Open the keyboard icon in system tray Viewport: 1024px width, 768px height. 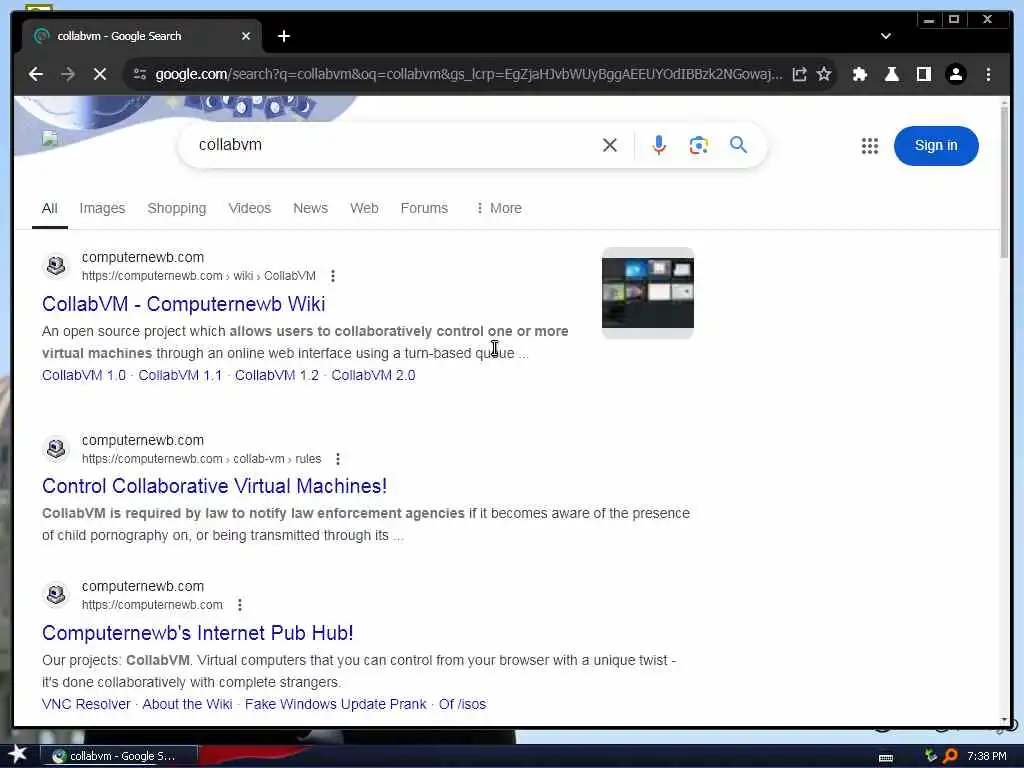point(886,758)
